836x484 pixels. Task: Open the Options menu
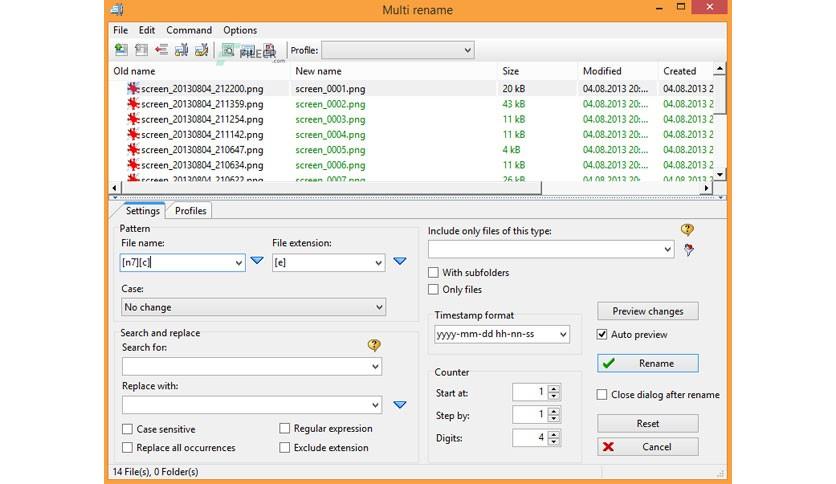coord(240,30)
